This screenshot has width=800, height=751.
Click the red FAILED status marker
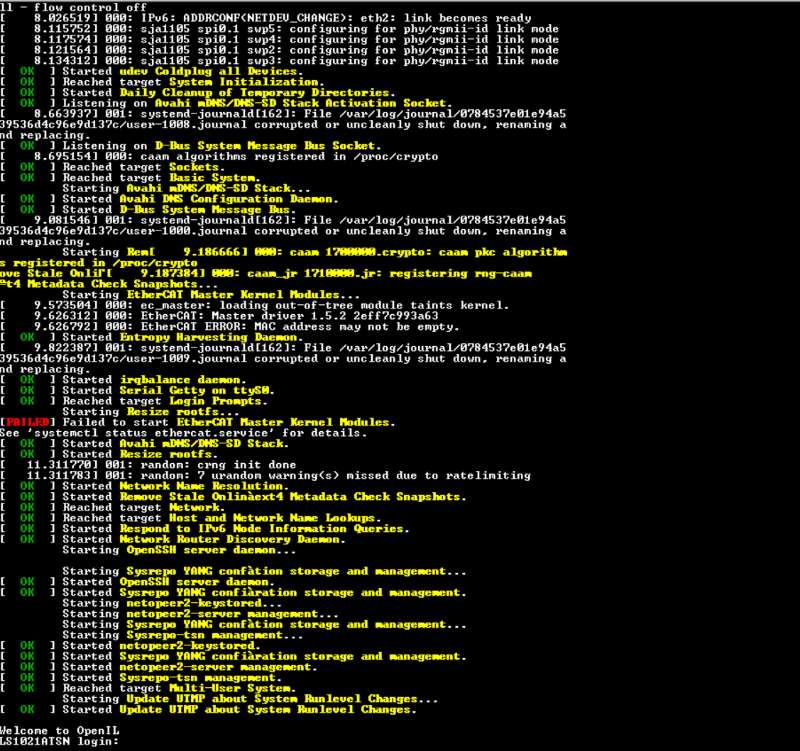20,421
